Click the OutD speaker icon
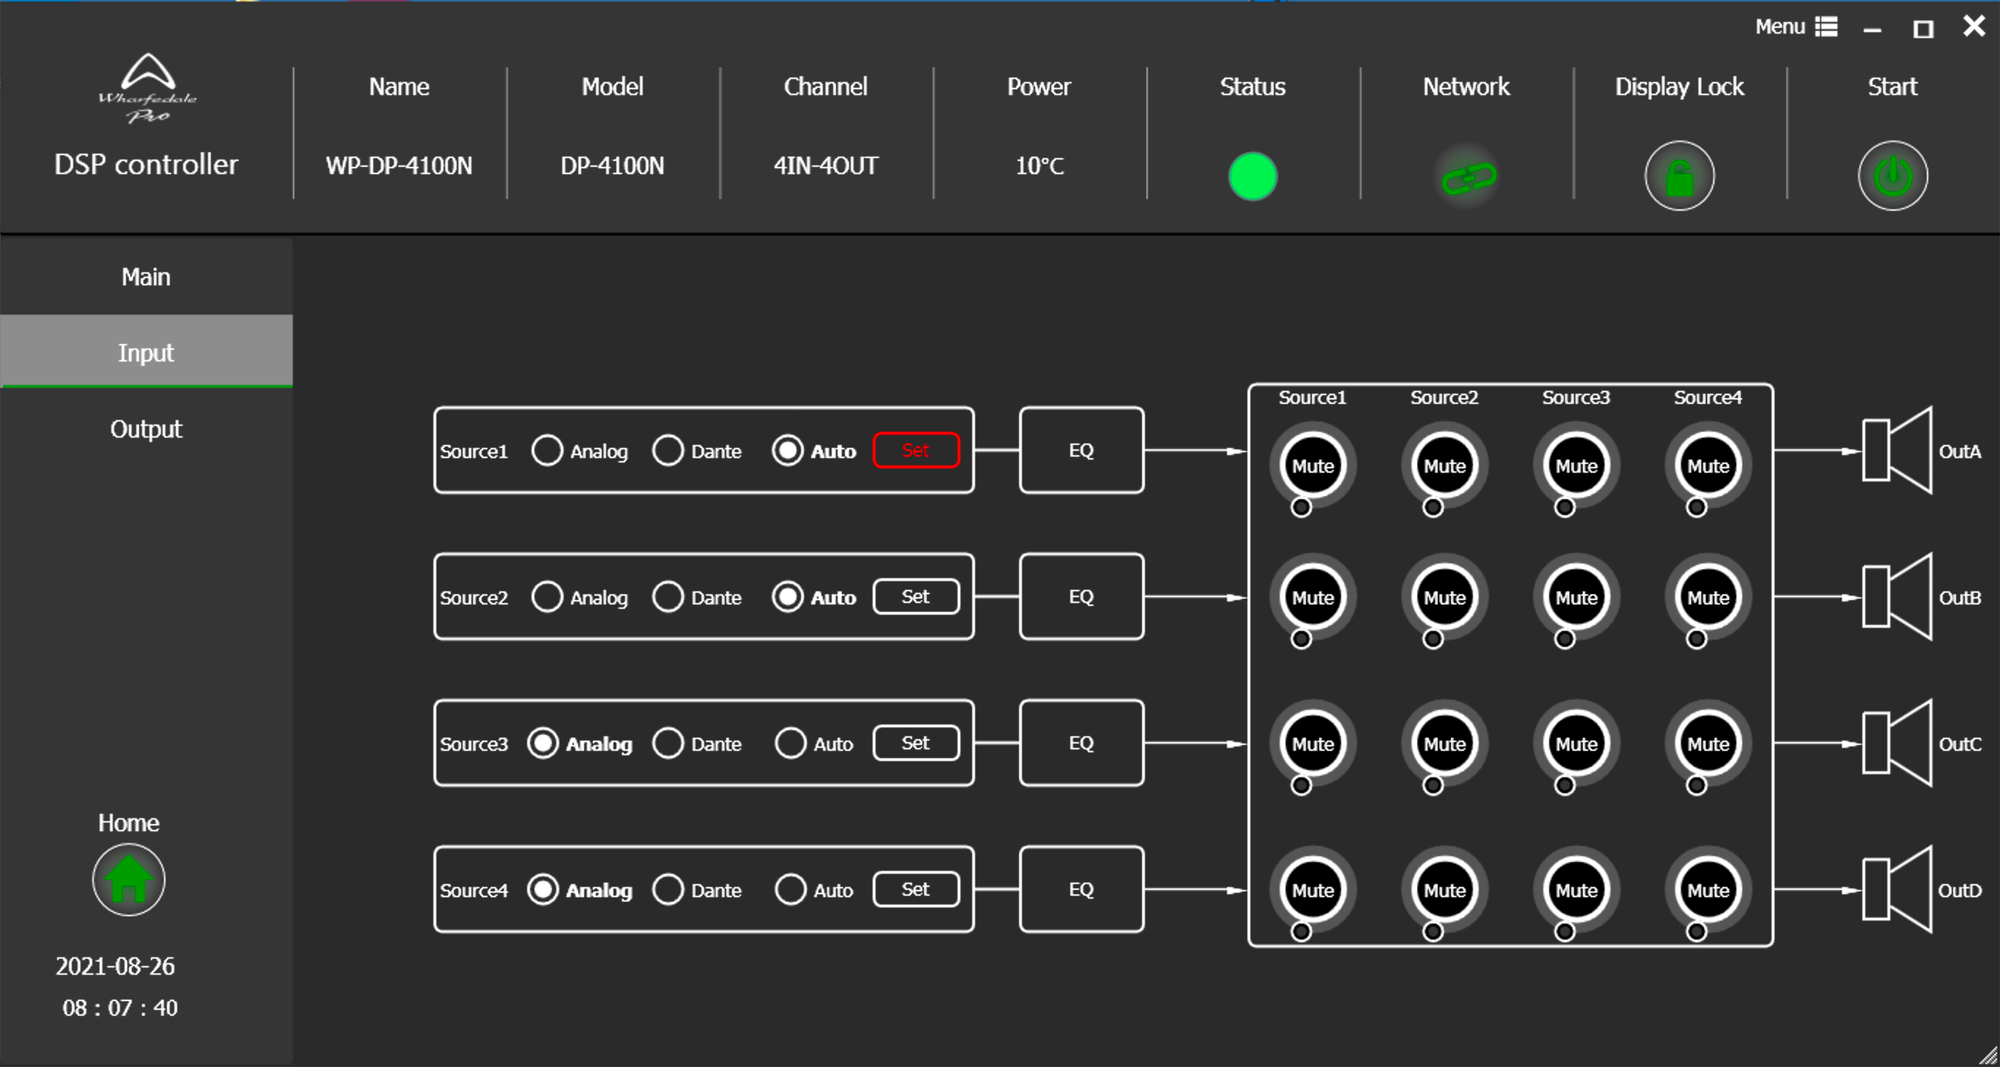The image size is (2000, 1067). point(1896,890)
